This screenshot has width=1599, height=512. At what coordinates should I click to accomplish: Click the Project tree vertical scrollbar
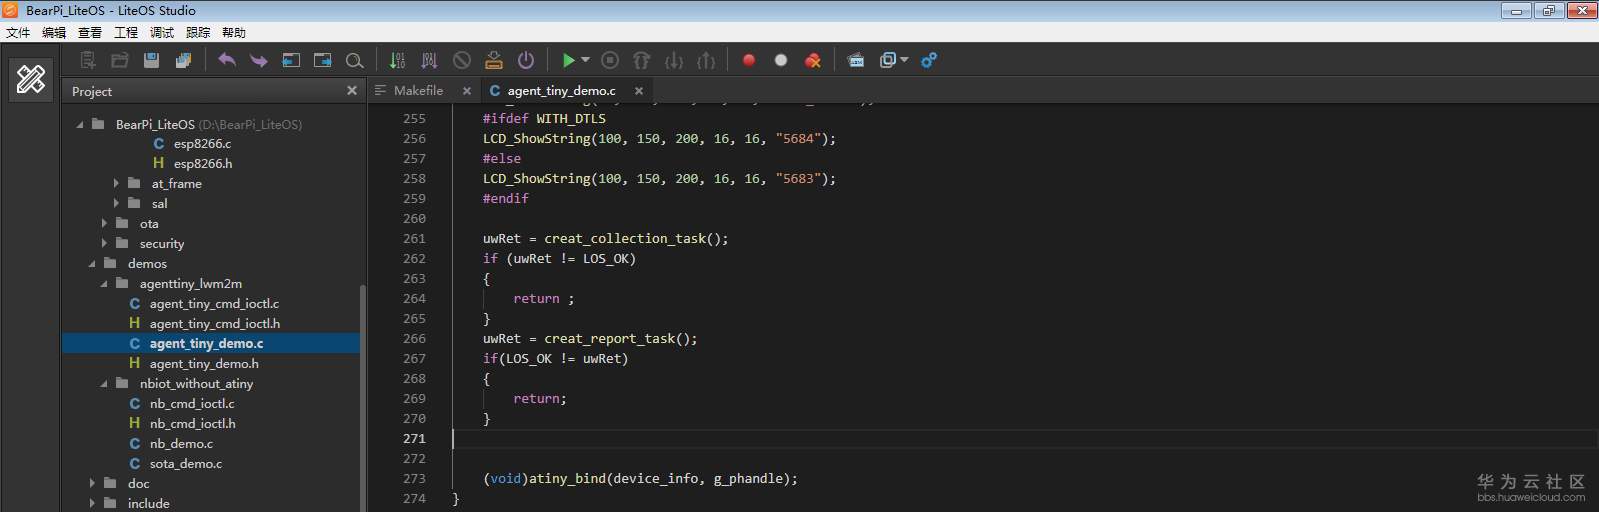363,398
